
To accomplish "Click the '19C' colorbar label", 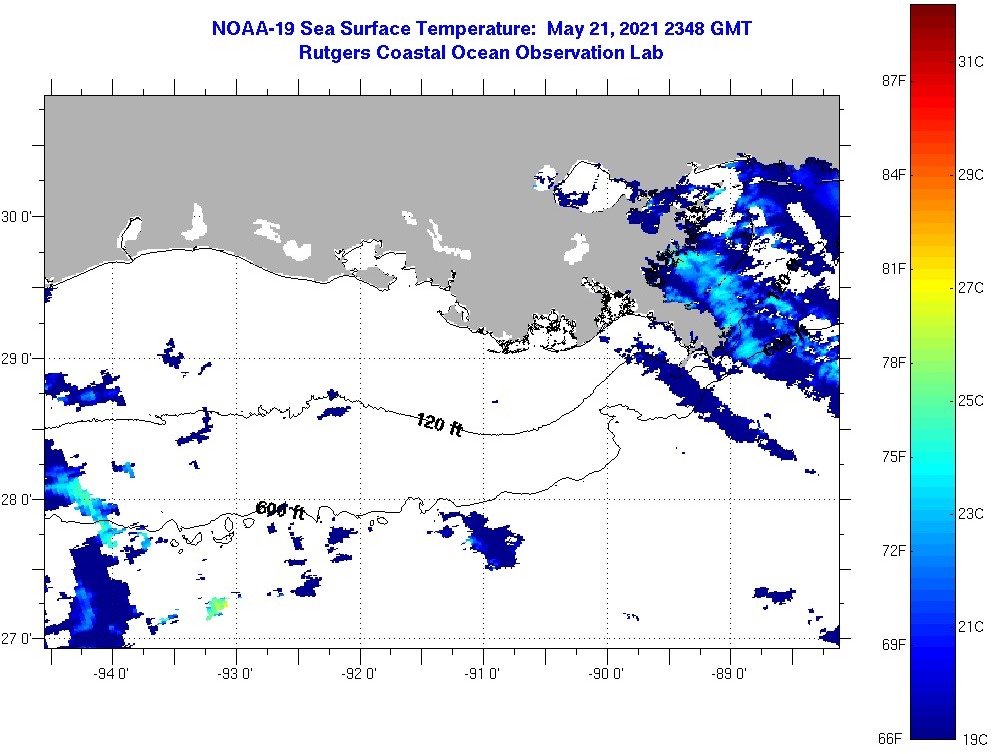I will [974, 739].
